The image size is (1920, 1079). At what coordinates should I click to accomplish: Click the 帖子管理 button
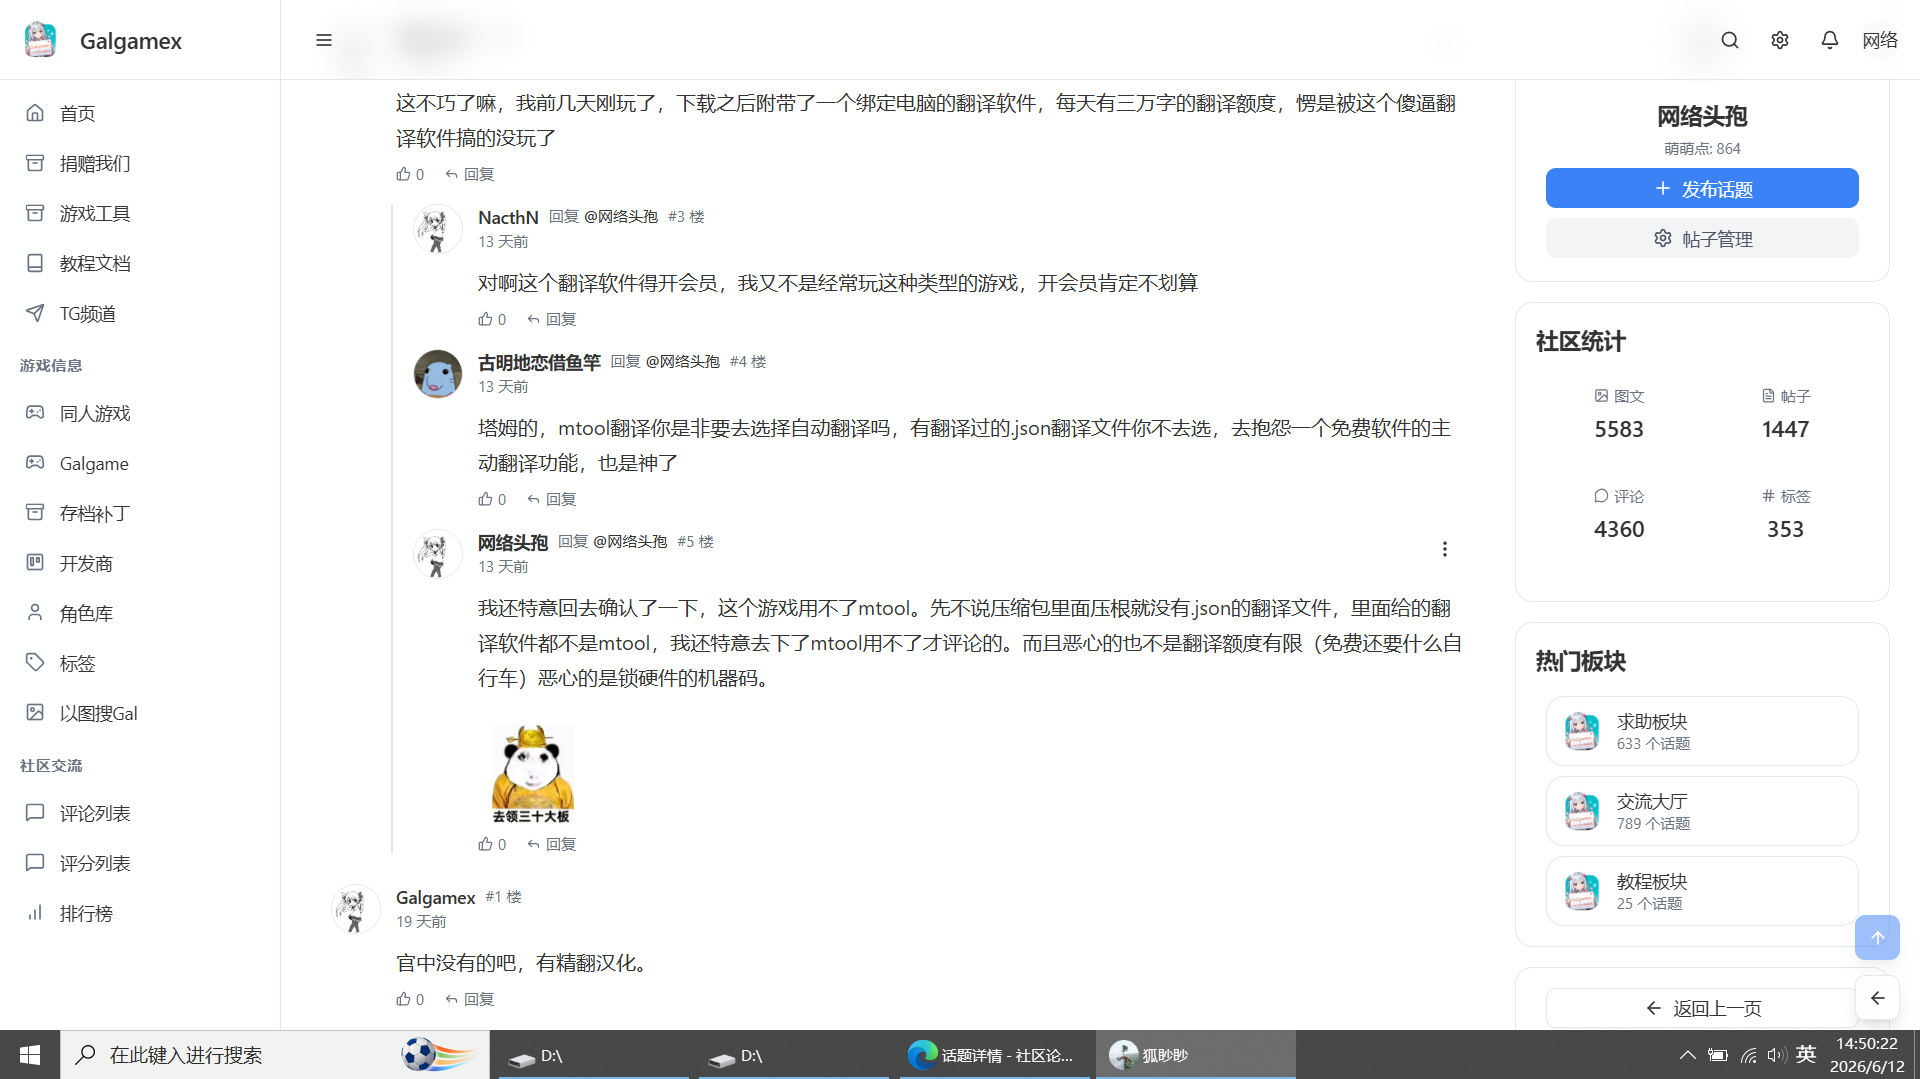(1702, 238)
